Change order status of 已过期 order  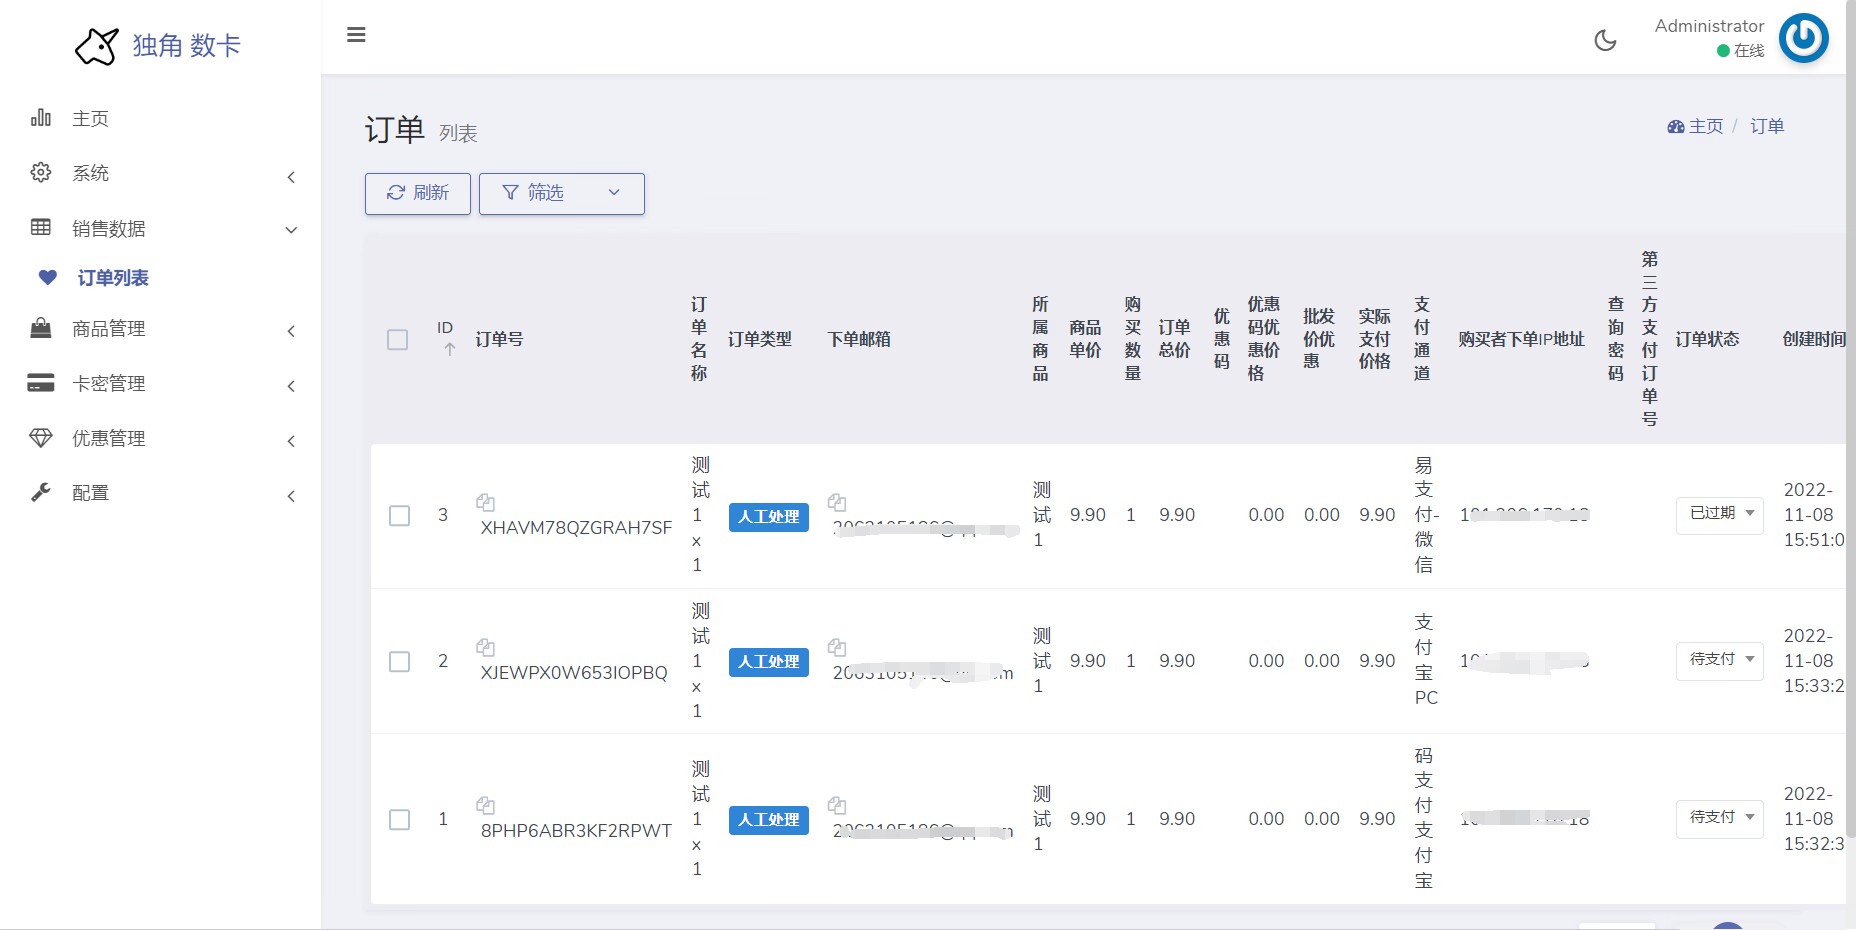point(1719,515)
